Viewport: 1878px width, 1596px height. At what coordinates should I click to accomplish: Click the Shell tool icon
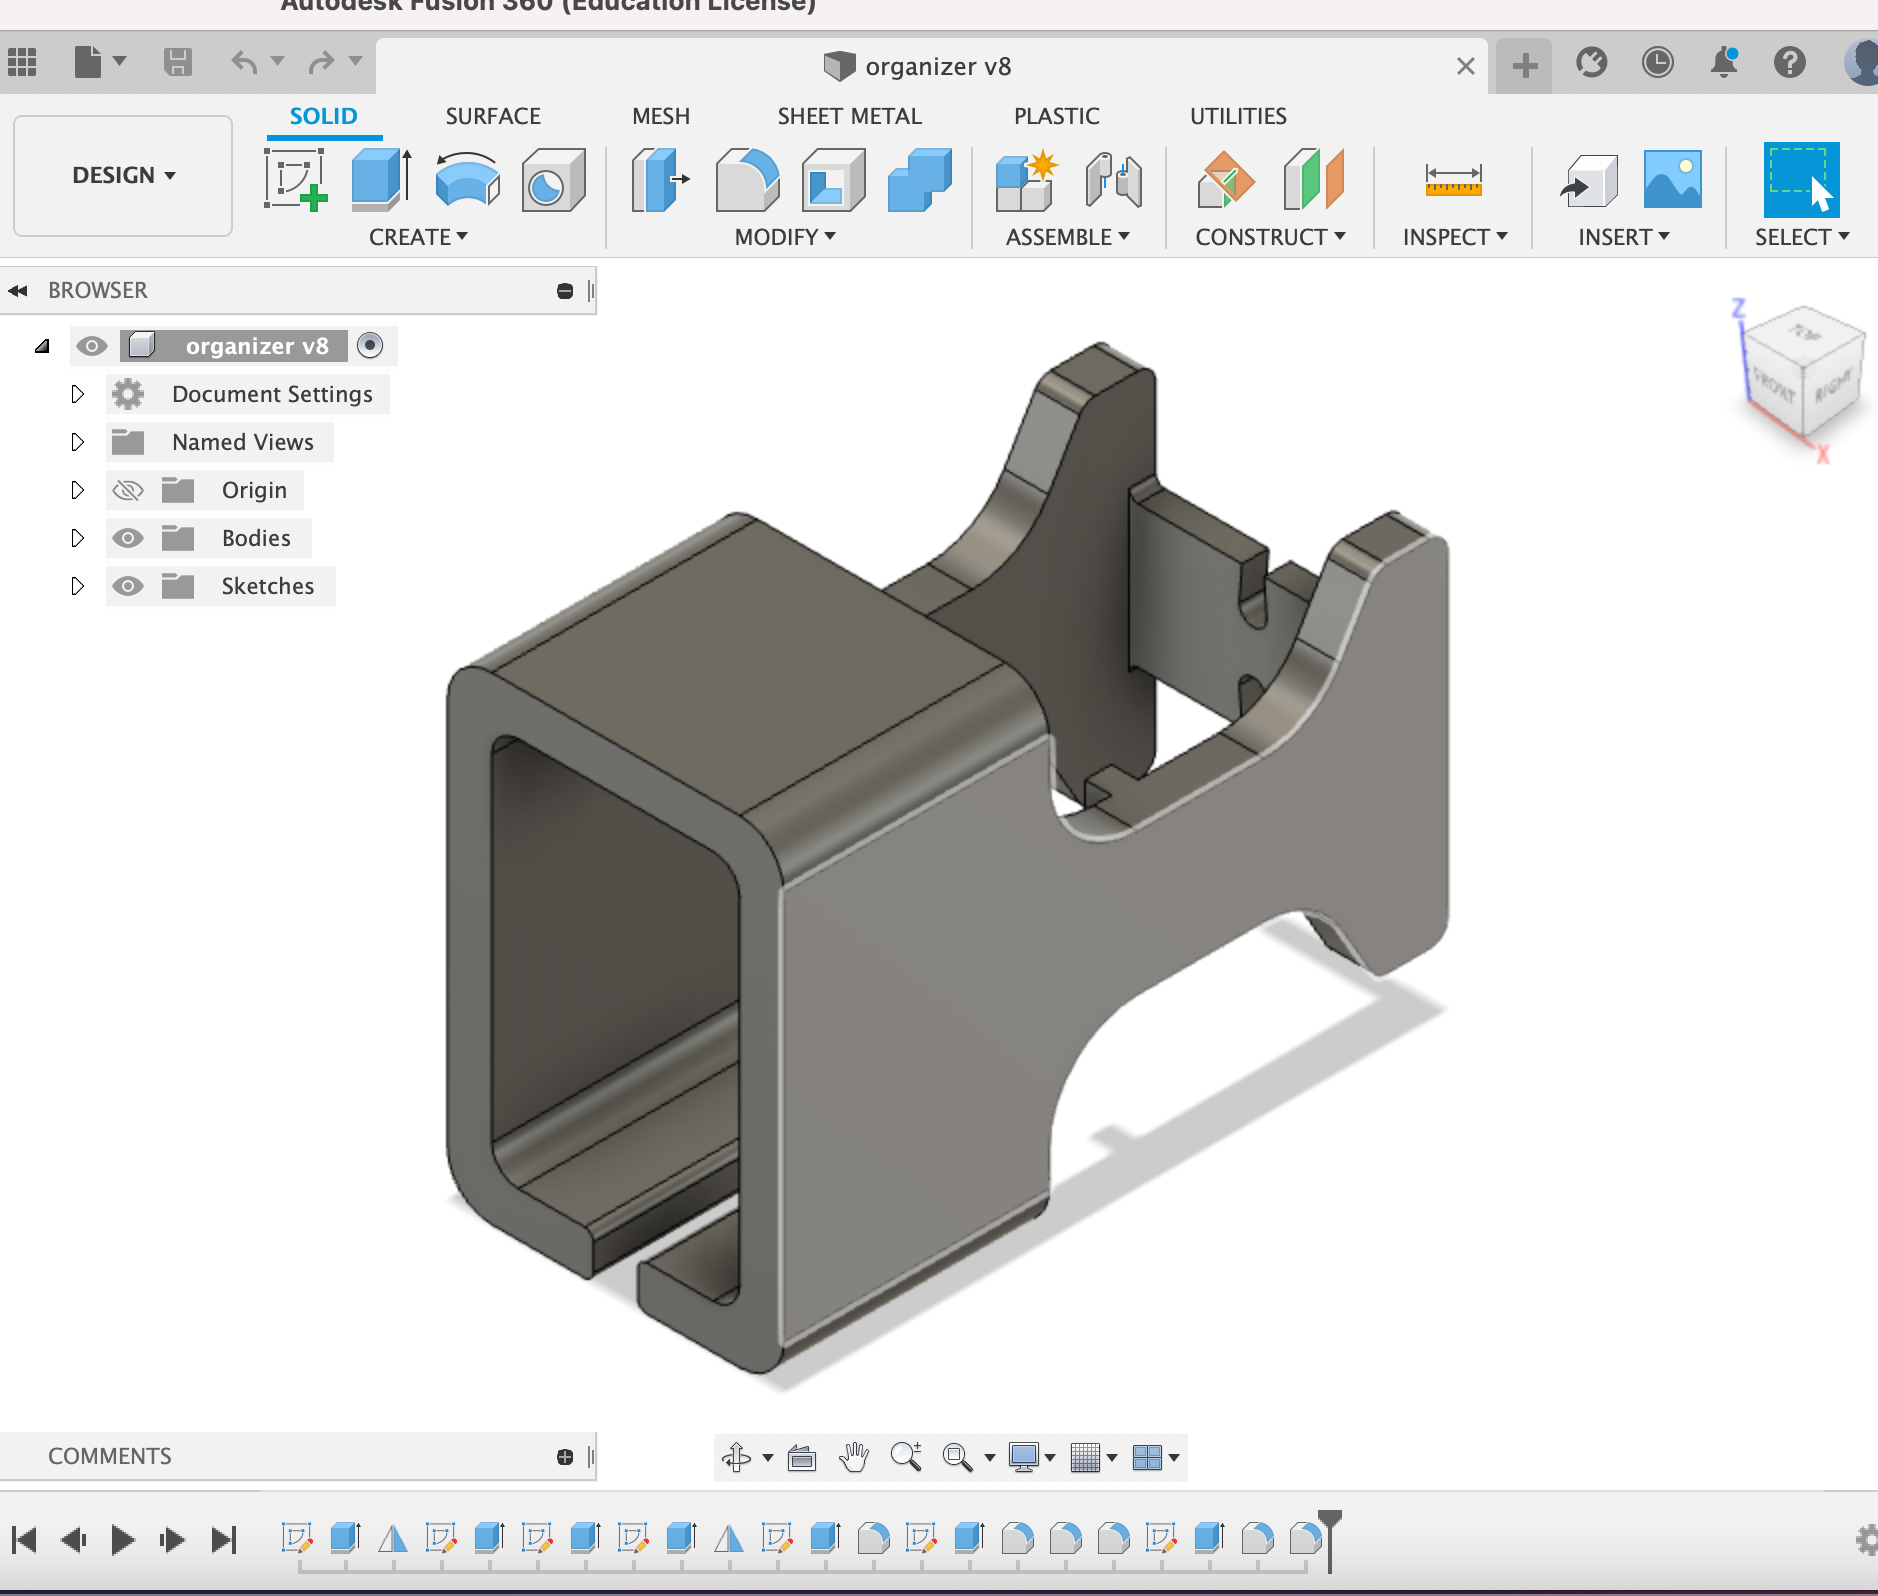833,180
